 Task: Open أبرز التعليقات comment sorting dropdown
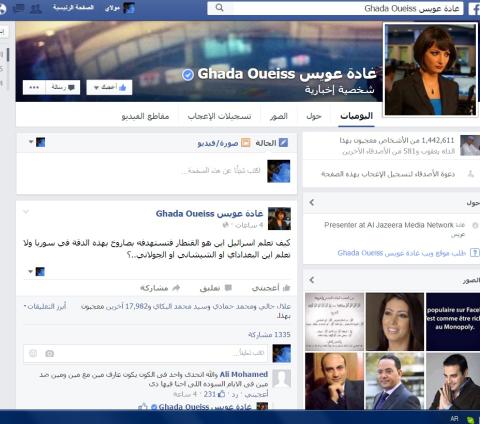45,306
